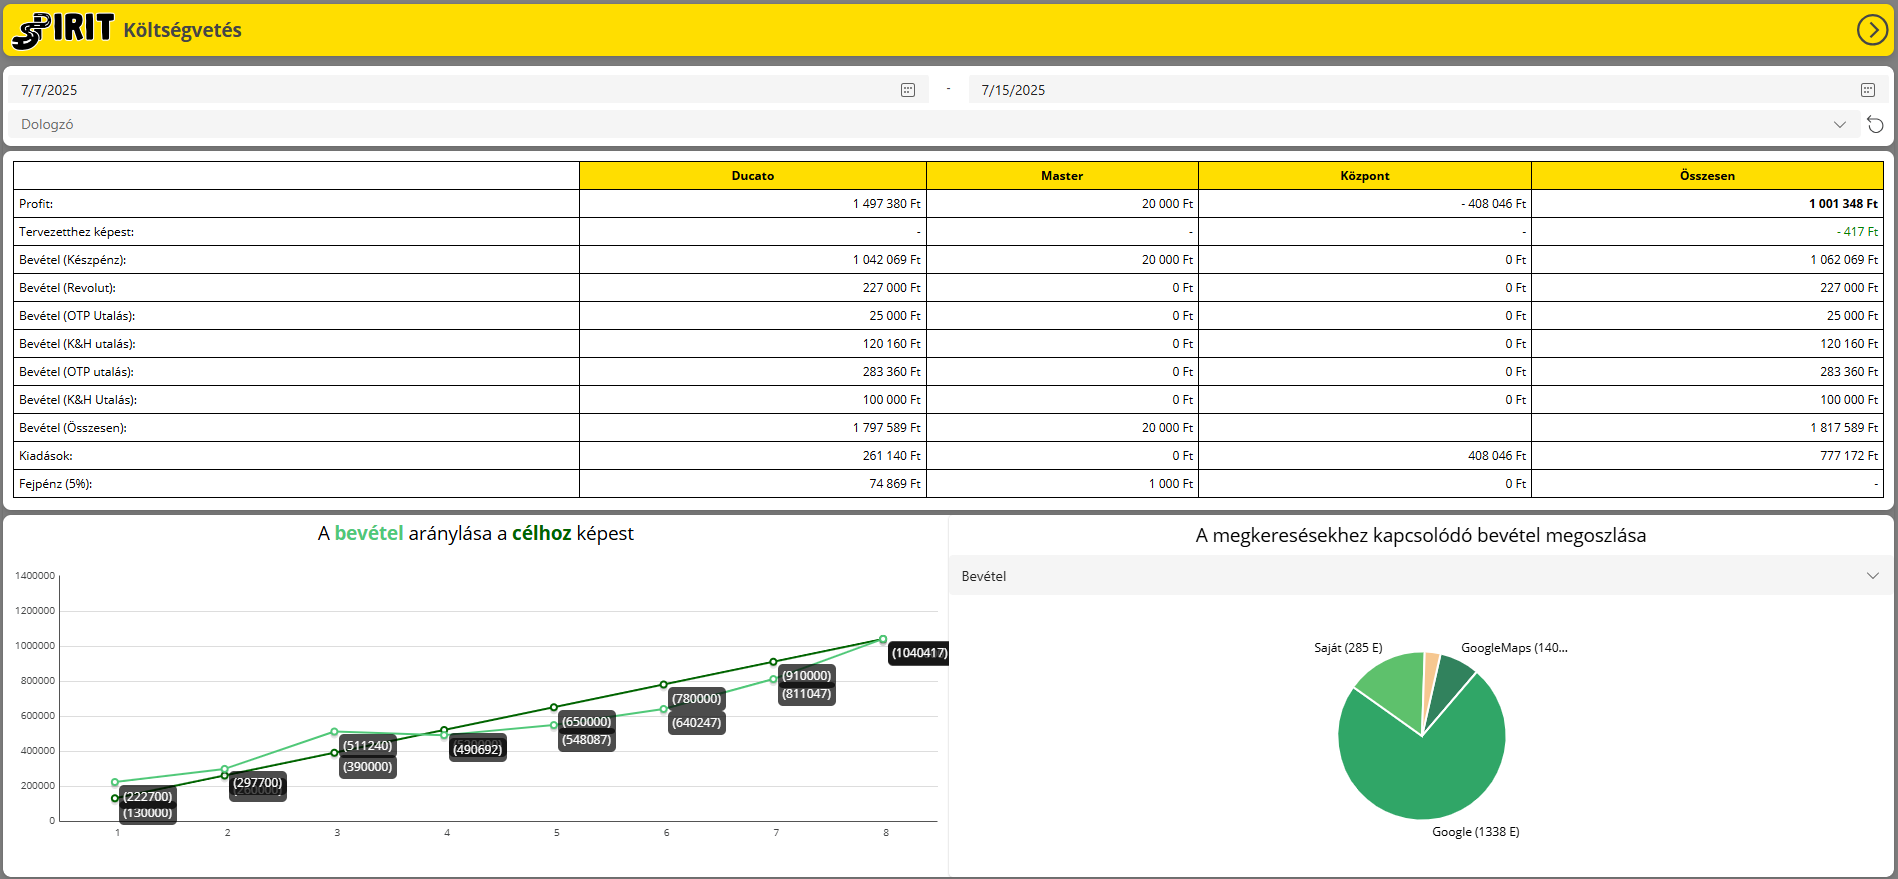This screenshot has width=1898, height=879.
Task: Click the Költségvetés page title
Action: (x=182, y=30)
